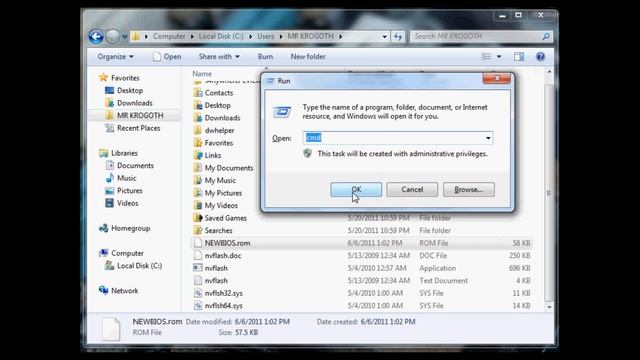640x360 pixels.
Task: Refresh the folder view
Action: 398,37
